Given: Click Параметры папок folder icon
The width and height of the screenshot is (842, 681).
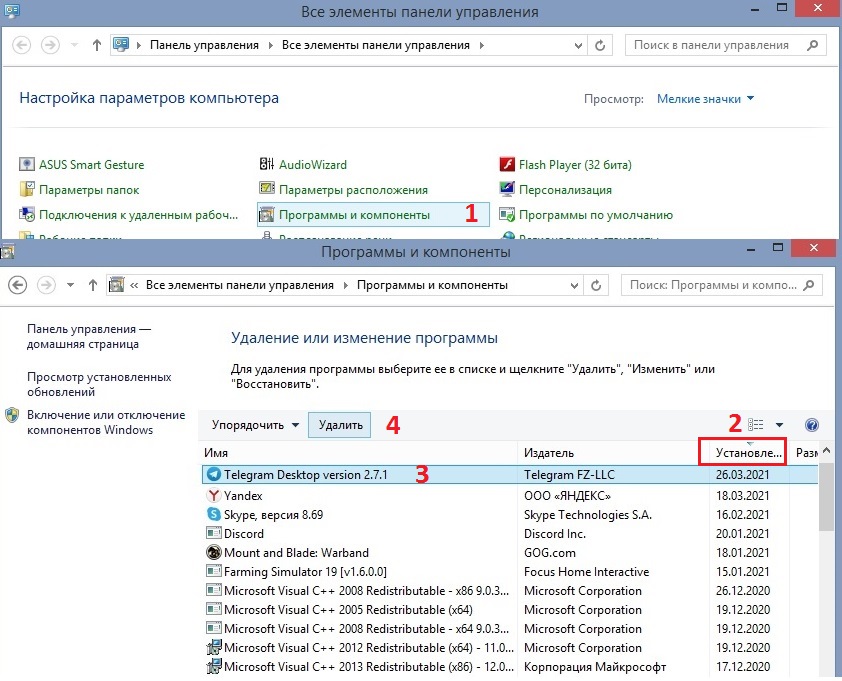Looking at the screenshot, I should pos(27,189).
